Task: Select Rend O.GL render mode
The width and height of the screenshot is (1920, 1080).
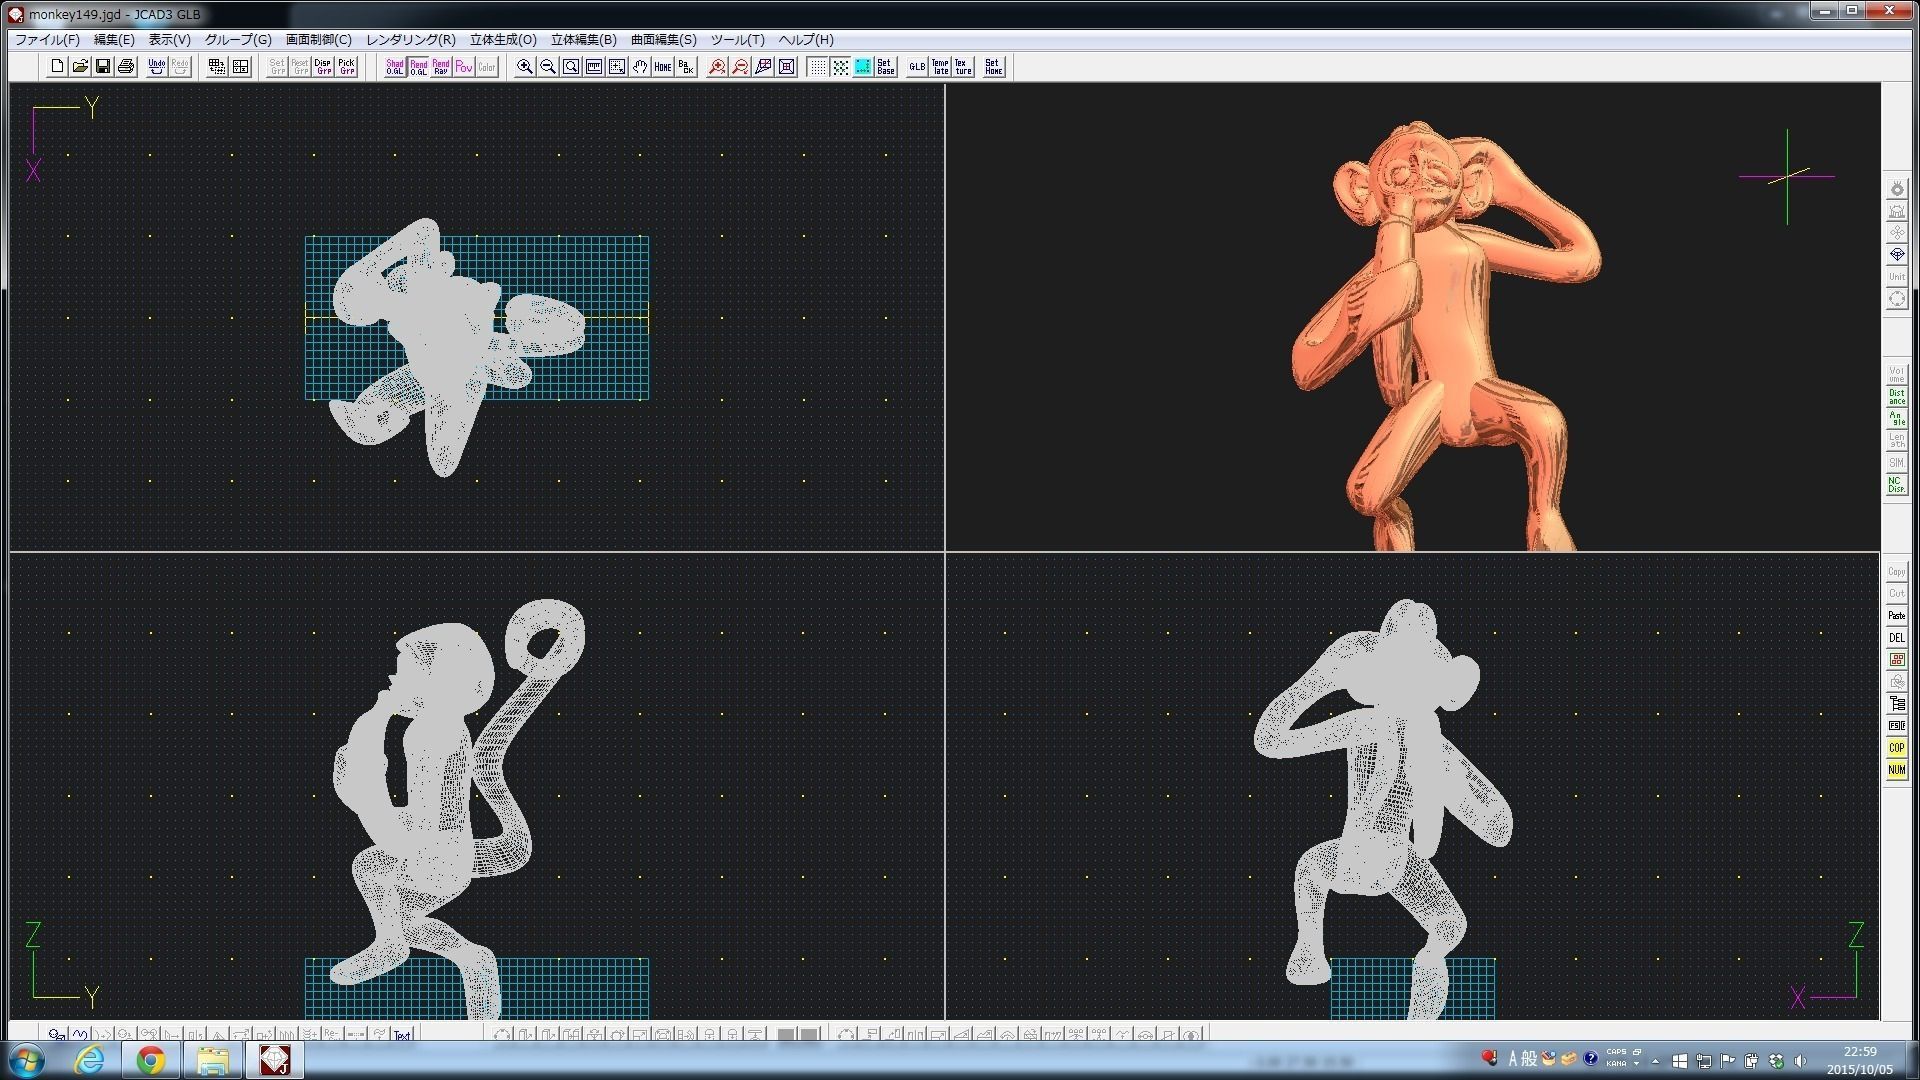Action: click(x=418, y=67)
